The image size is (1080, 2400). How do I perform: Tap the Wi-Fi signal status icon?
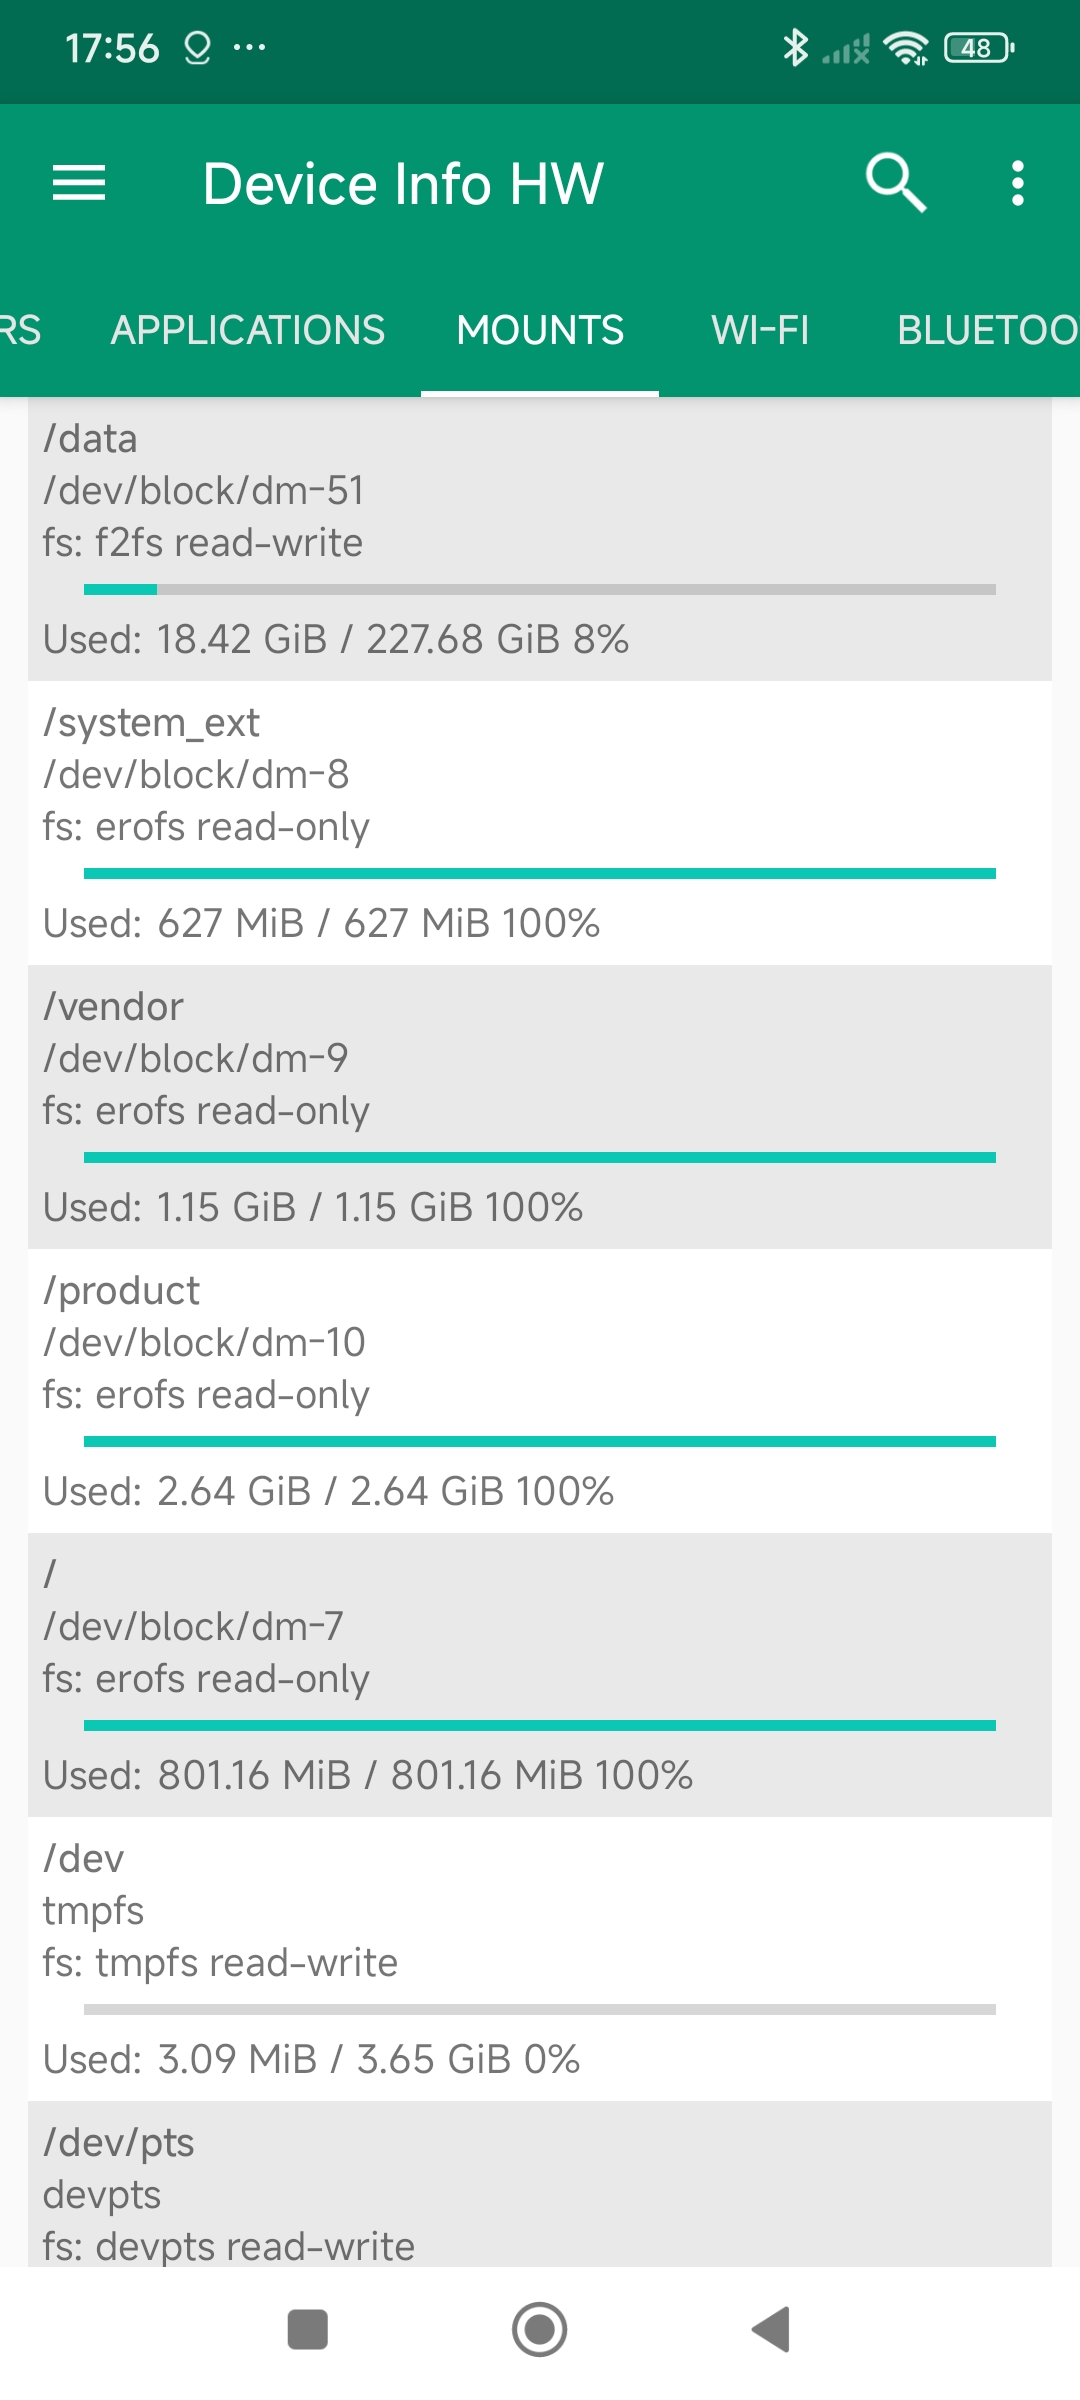point(906,47)
